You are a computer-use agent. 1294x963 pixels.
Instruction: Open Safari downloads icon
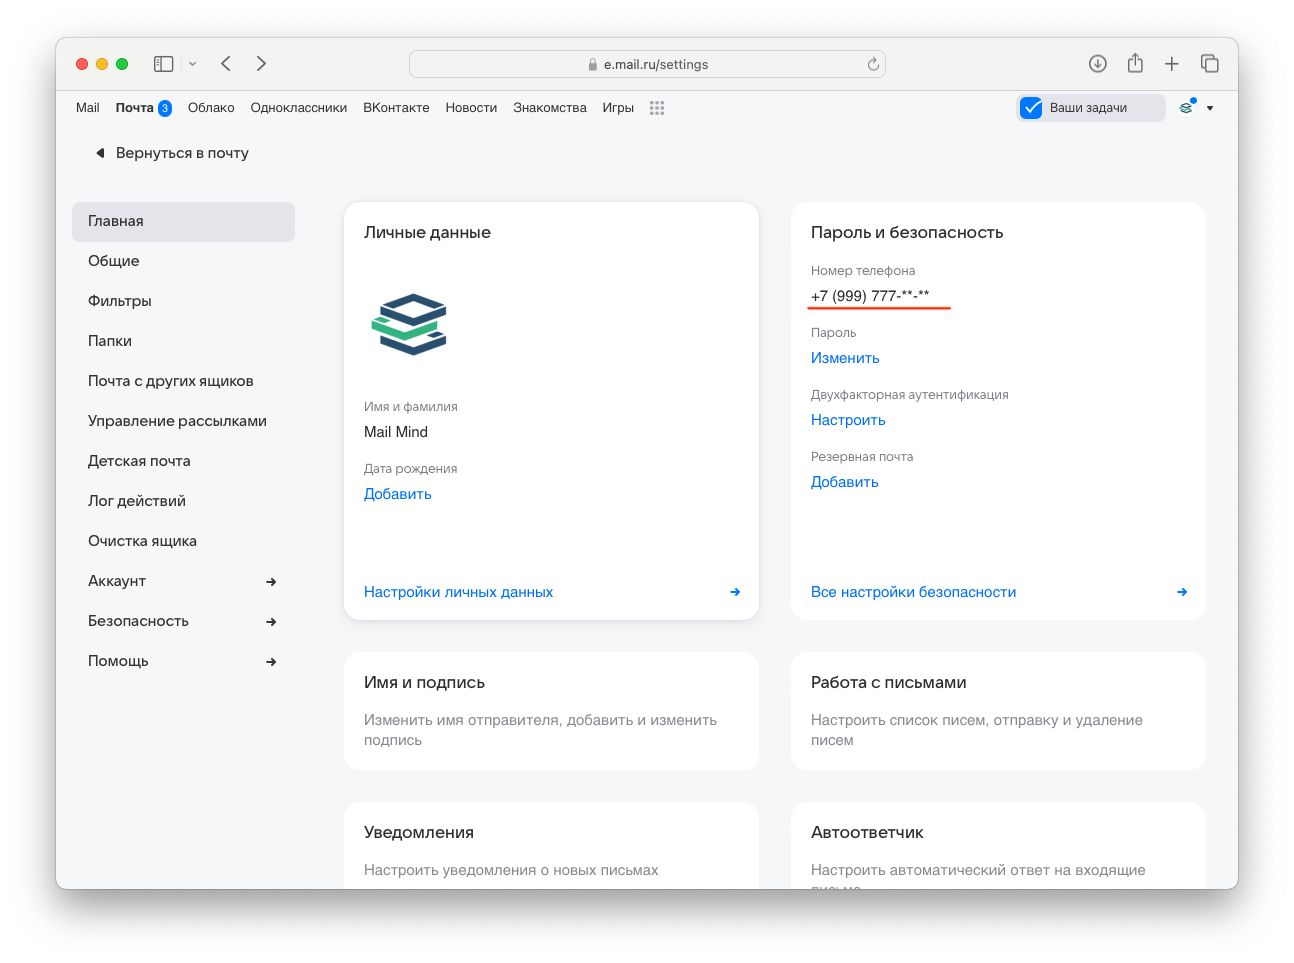1097,64
